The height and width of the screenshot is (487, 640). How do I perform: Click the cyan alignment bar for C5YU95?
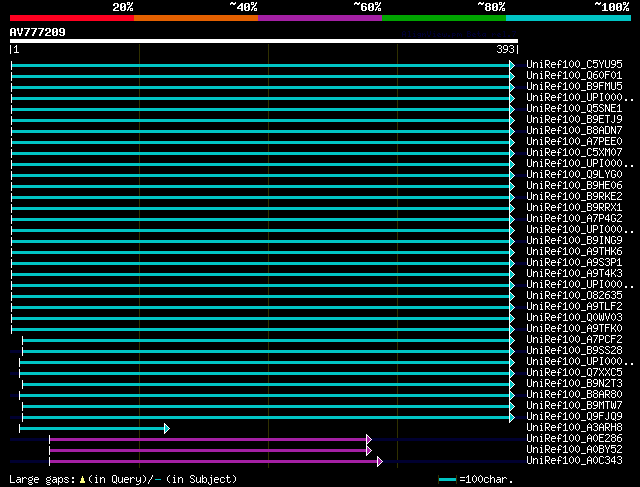point(263,65)
